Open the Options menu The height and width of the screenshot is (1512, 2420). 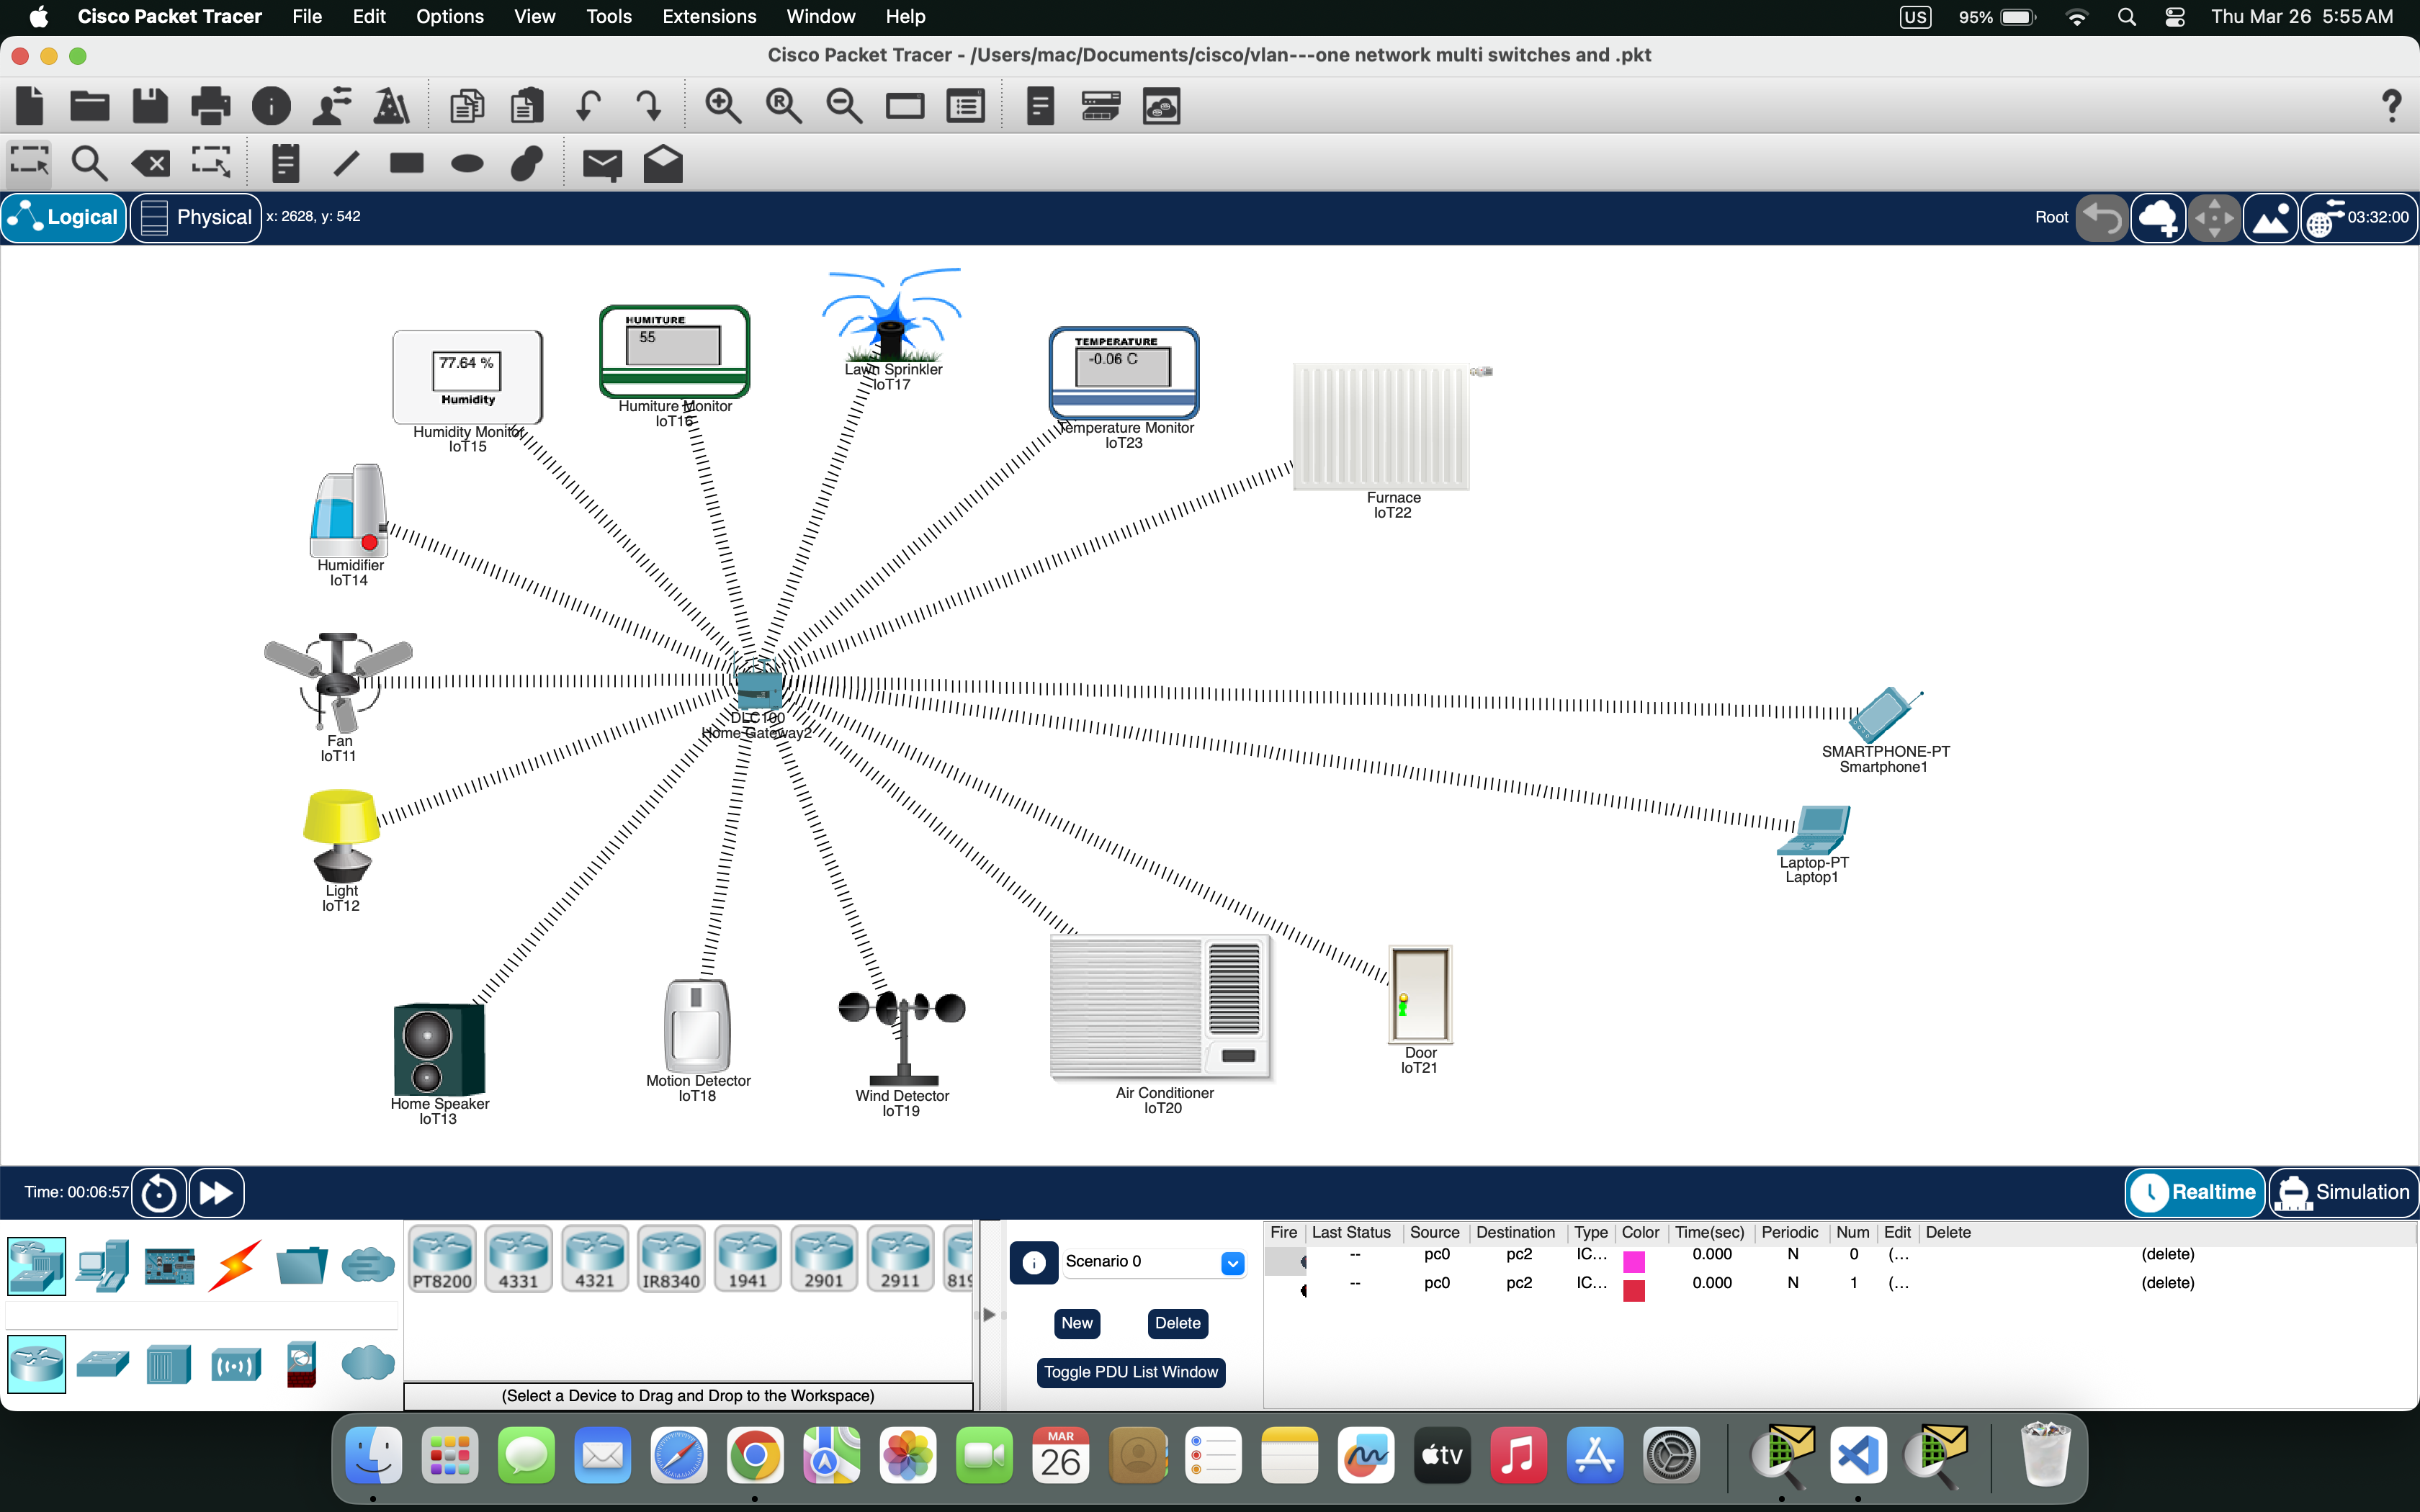pos(449,16)
